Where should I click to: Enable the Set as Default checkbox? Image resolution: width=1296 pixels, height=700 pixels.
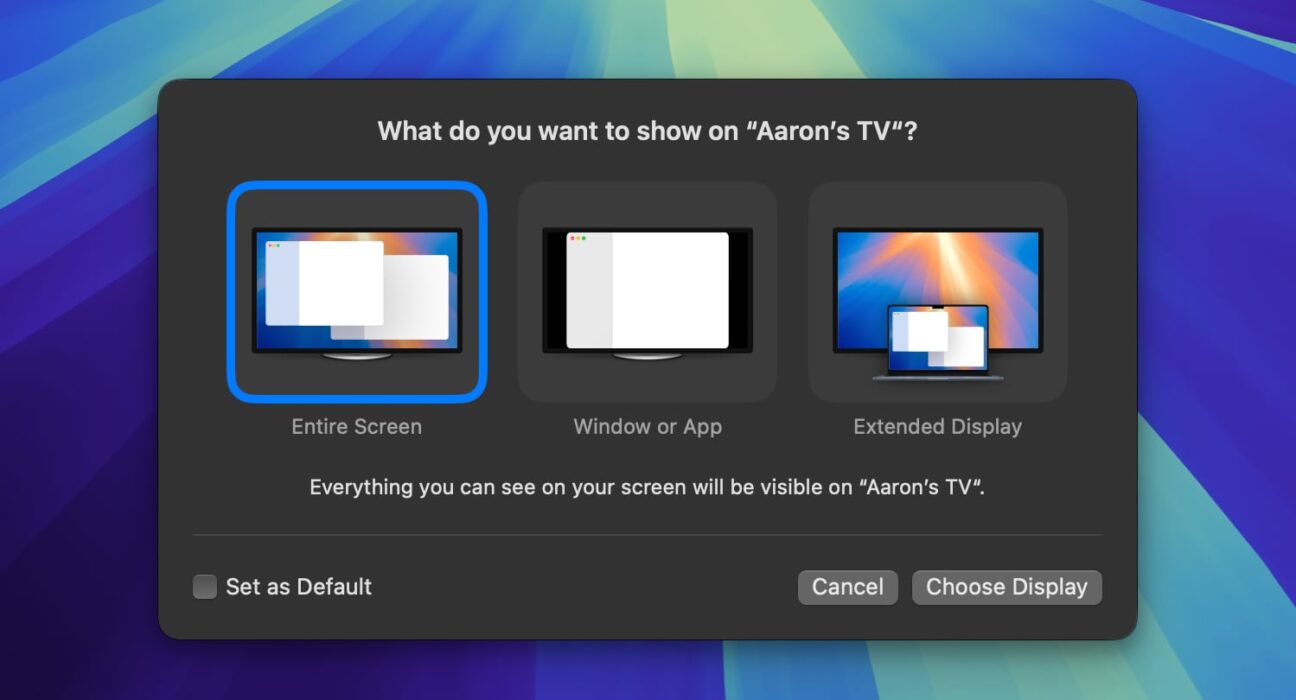tap(205, 587)
